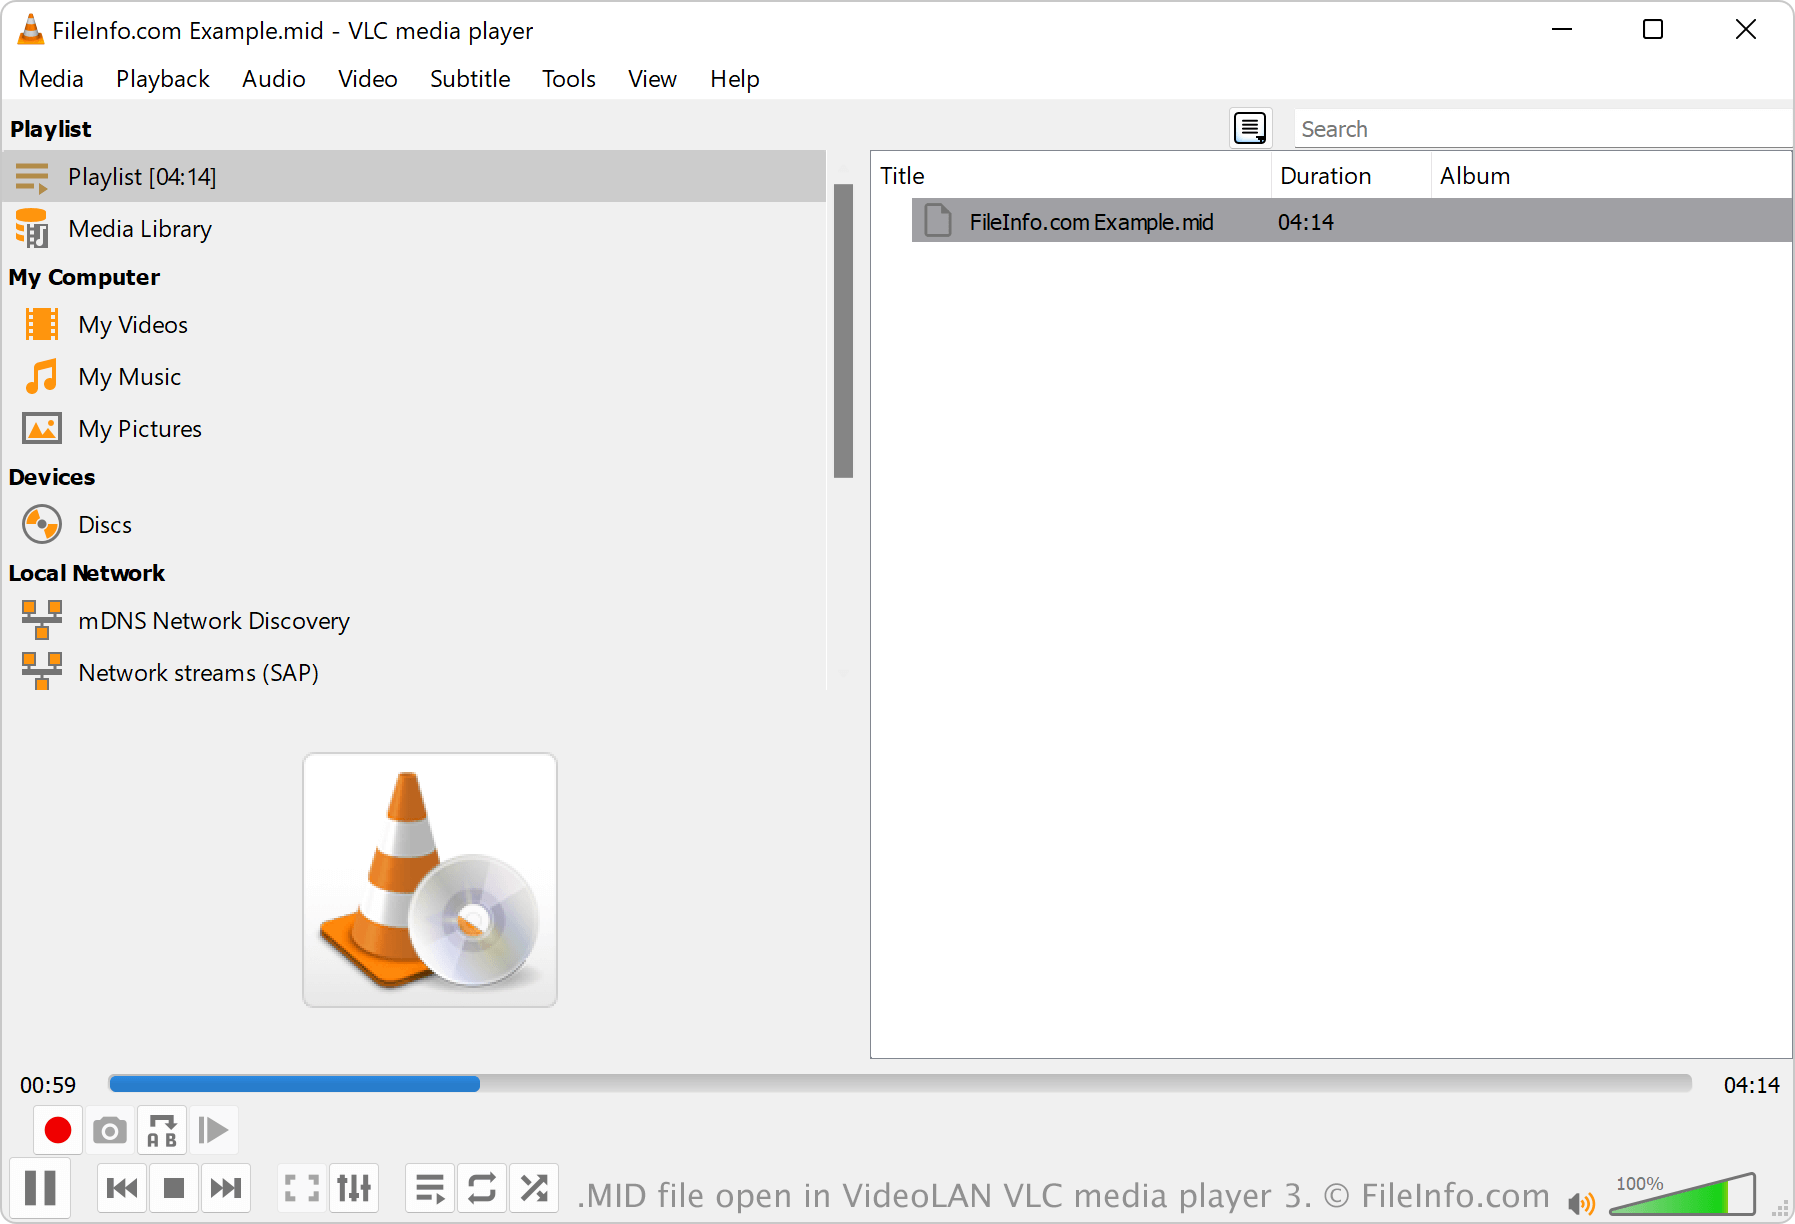The image size is (1795, 1224).
Task: Toggle the playlist panel button
Action: tap(430, 1188)
